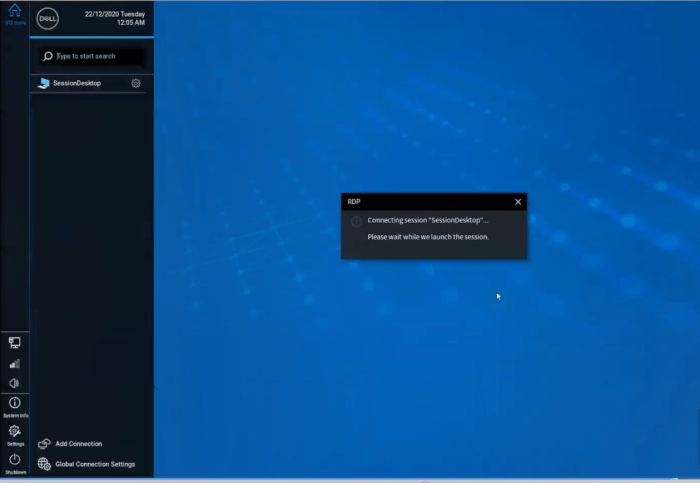Screen dimensions: 700x483
Task: Close the RDP connecting dialog
Action: click(518, 202)
